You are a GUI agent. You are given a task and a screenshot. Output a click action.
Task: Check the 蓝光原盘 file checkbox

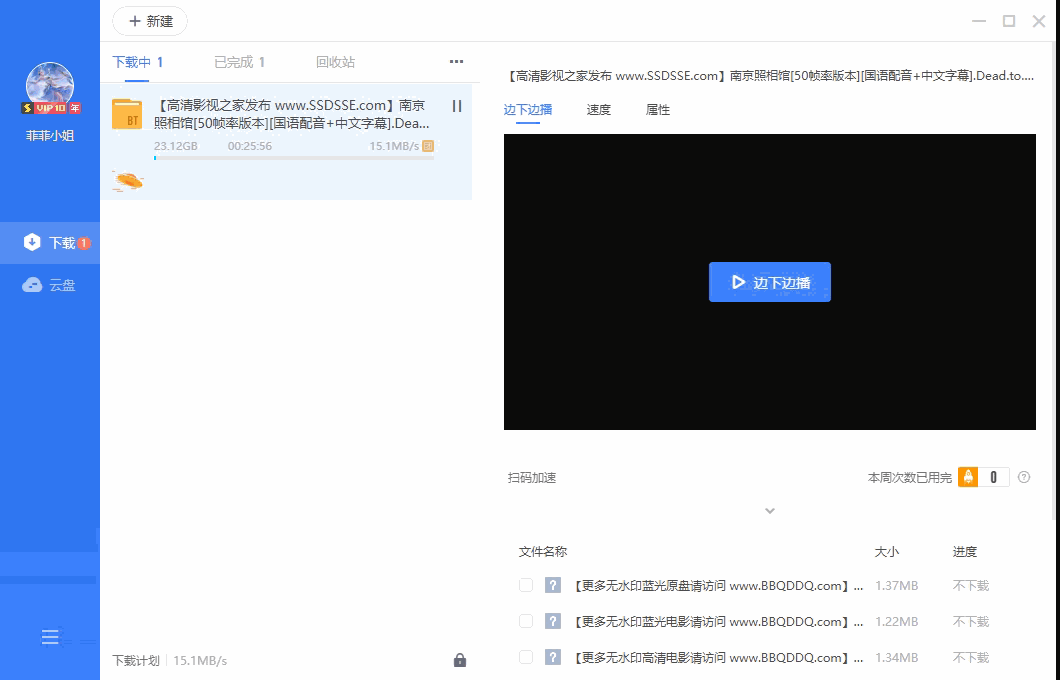coord(526,585)
